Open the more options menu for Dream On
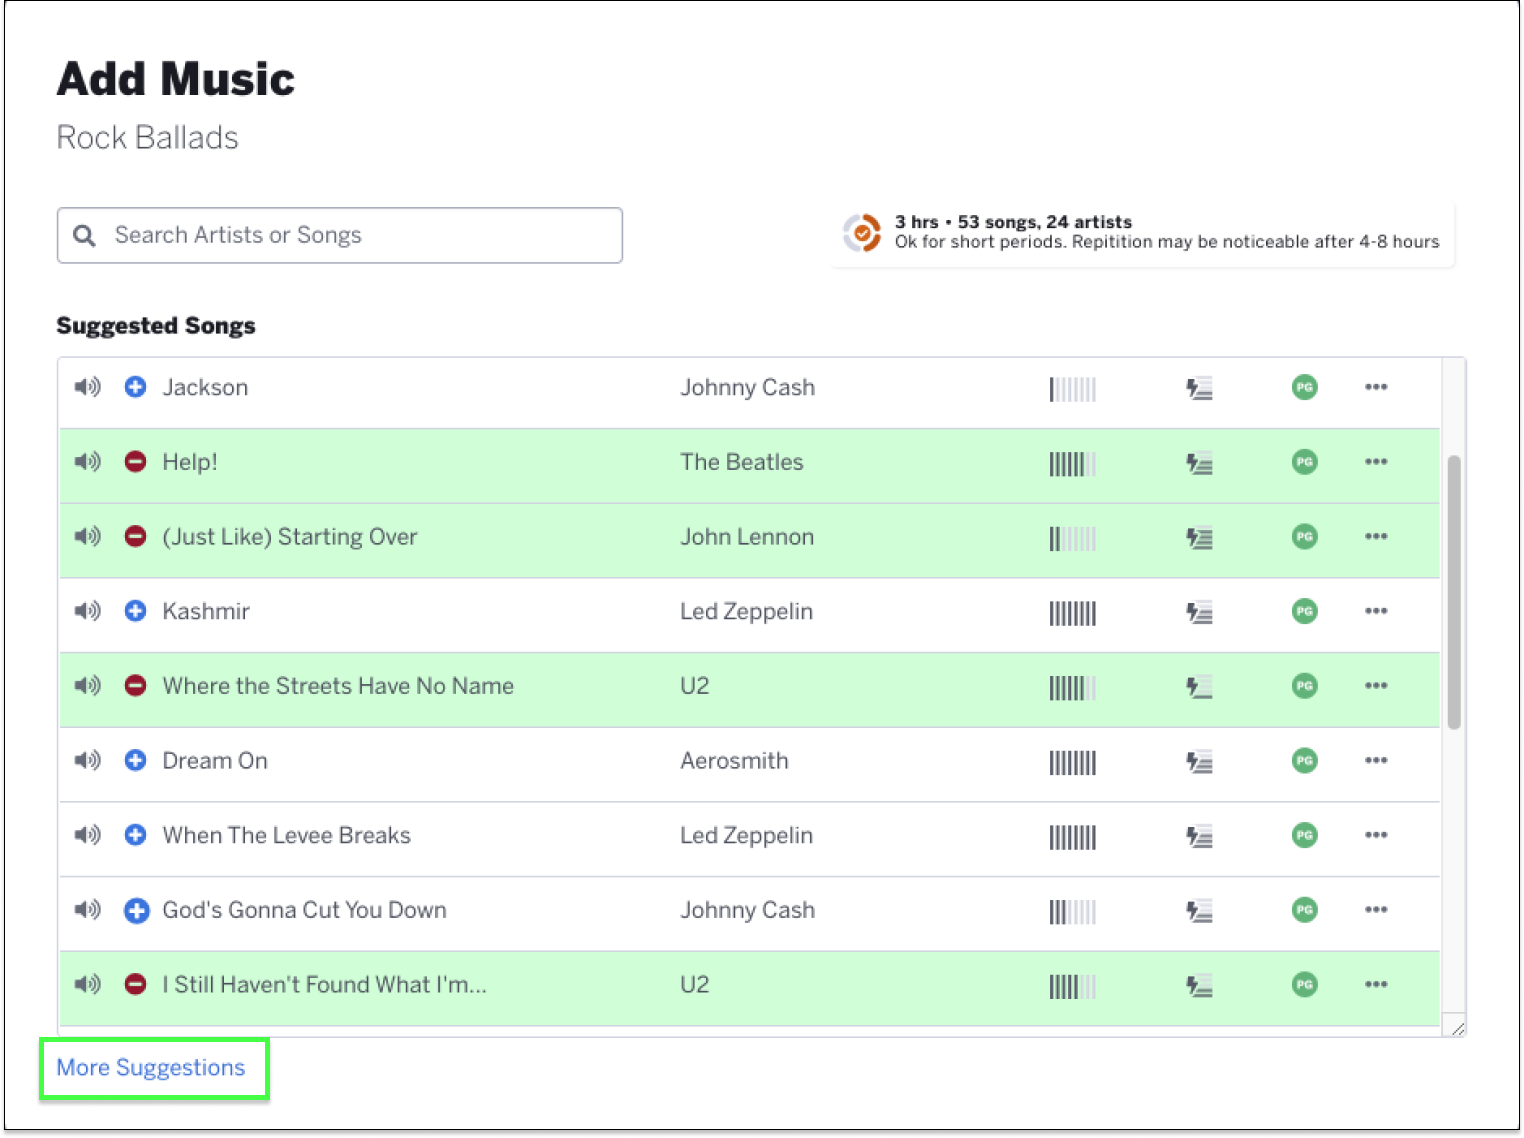This screenshot has width=1524, height=1138. [x=1376, y=760]
